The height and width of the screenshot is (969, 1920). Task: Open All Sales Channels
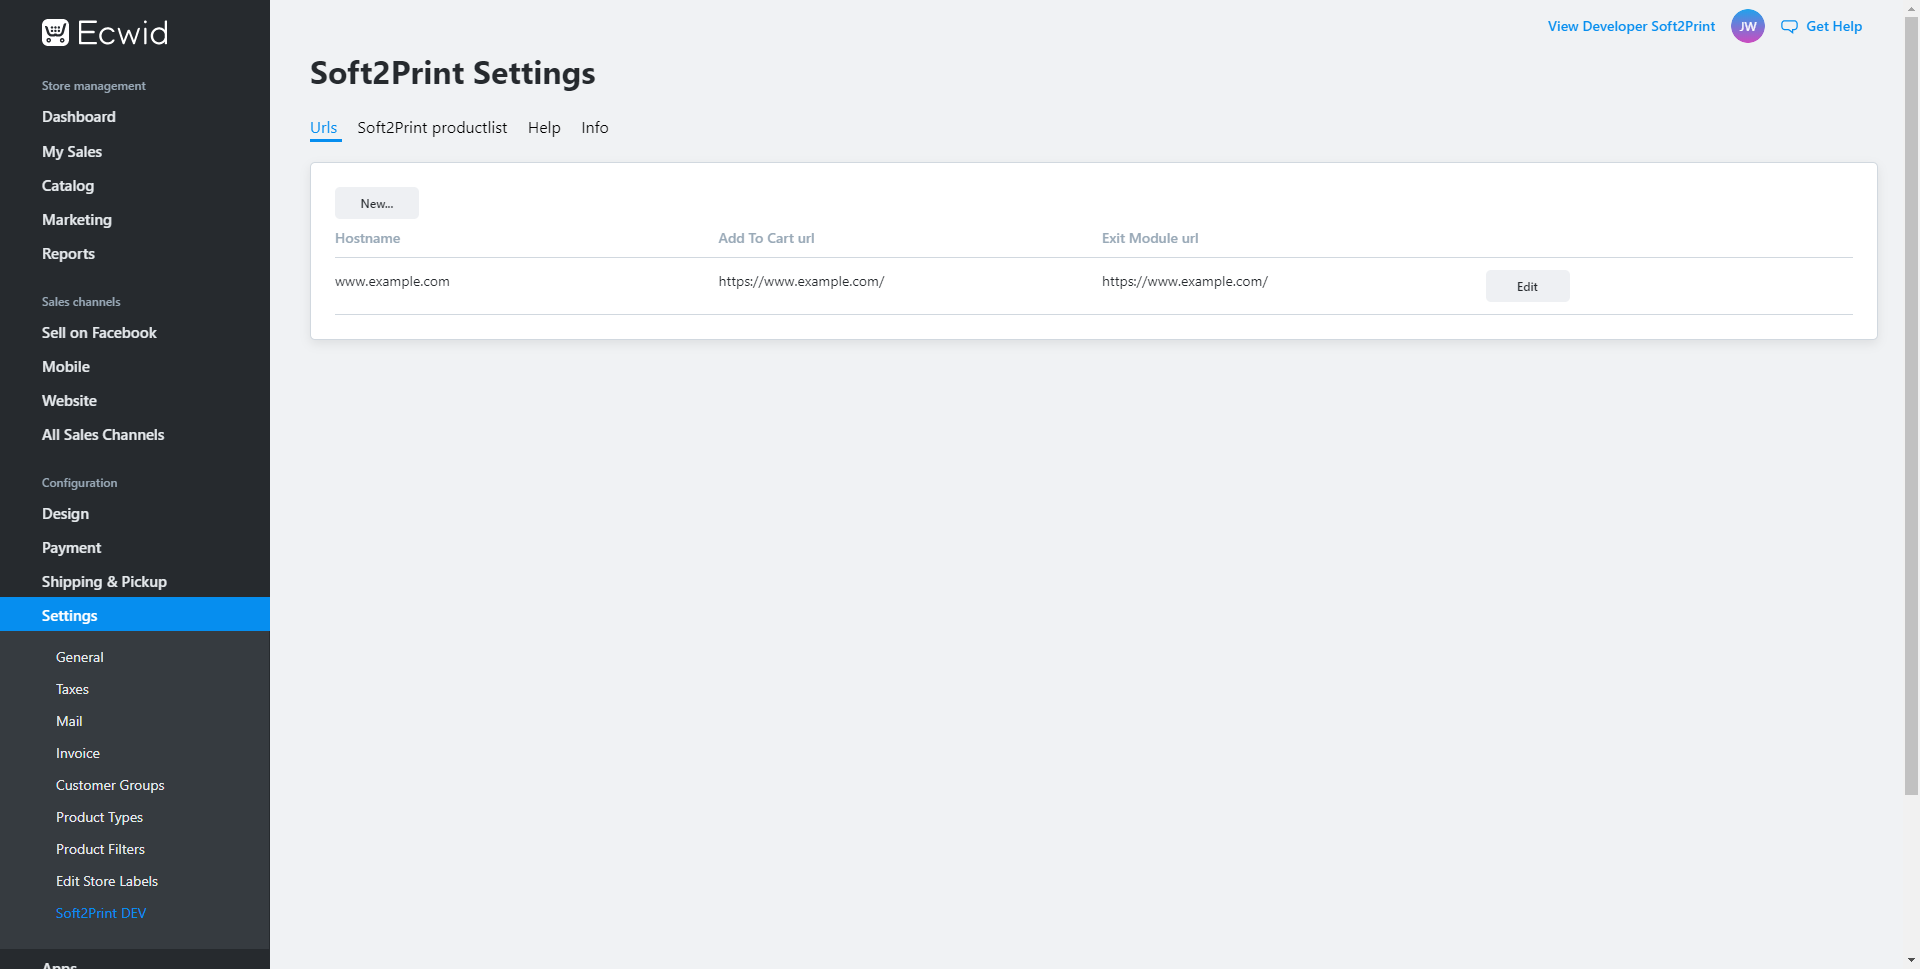coord(103,435)
